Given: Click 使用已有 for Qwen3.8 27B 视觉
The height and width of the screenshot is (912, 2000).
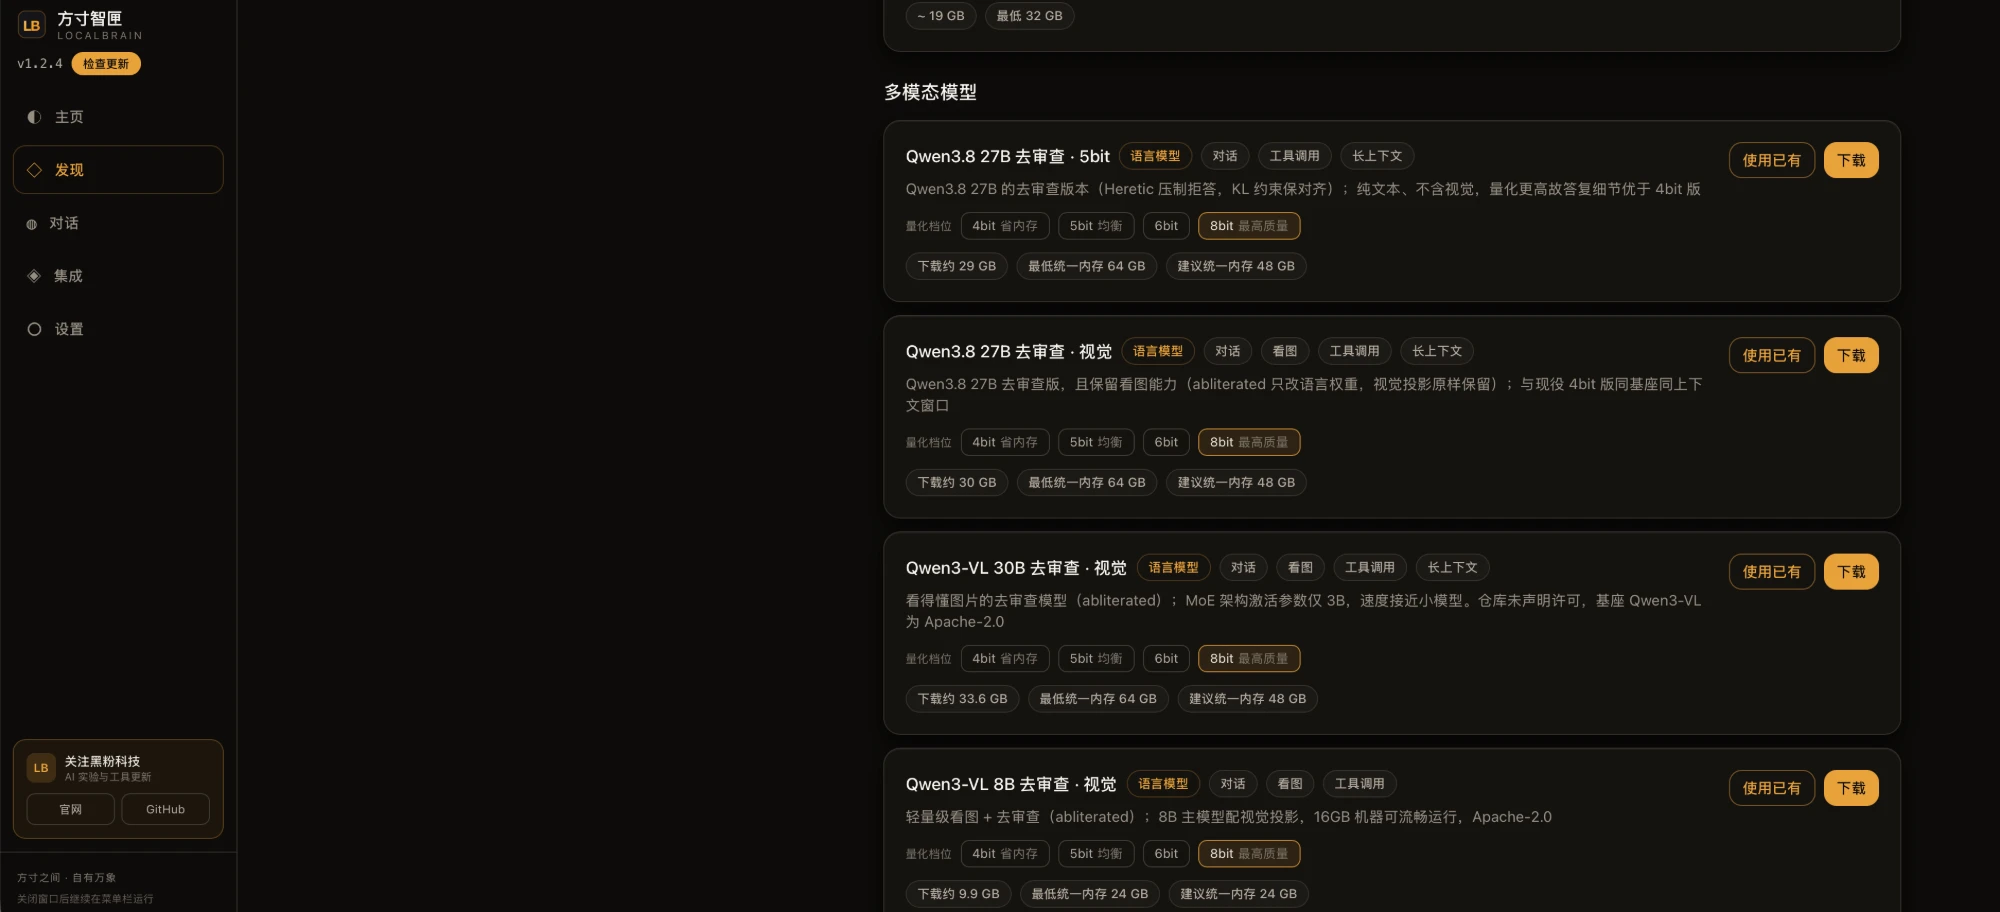Looking at the screenshot, I should tap(1772, 355).
